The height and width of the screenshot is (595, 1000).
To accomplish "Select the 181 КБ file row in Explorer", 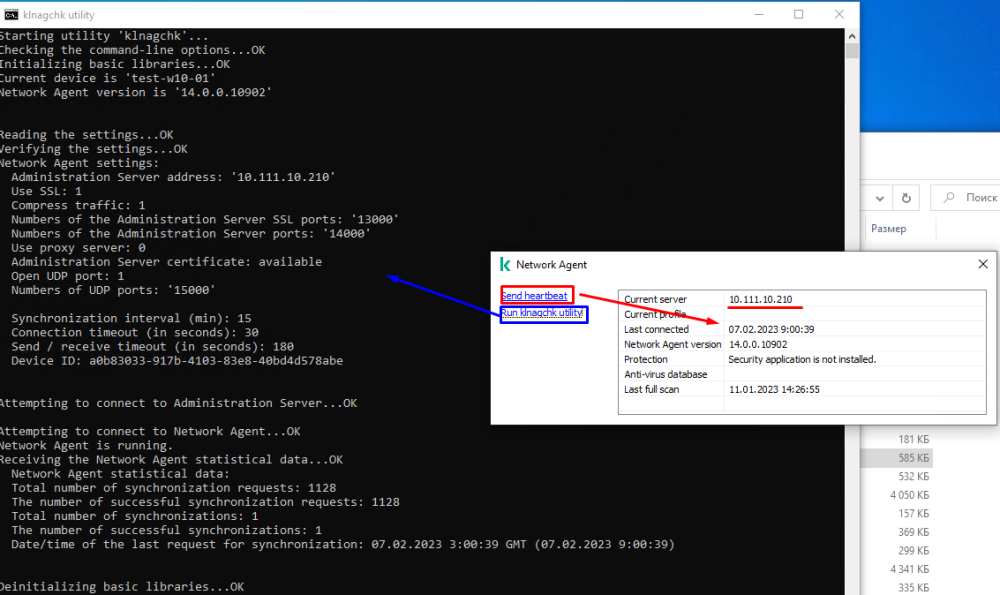I will point(897,439).
